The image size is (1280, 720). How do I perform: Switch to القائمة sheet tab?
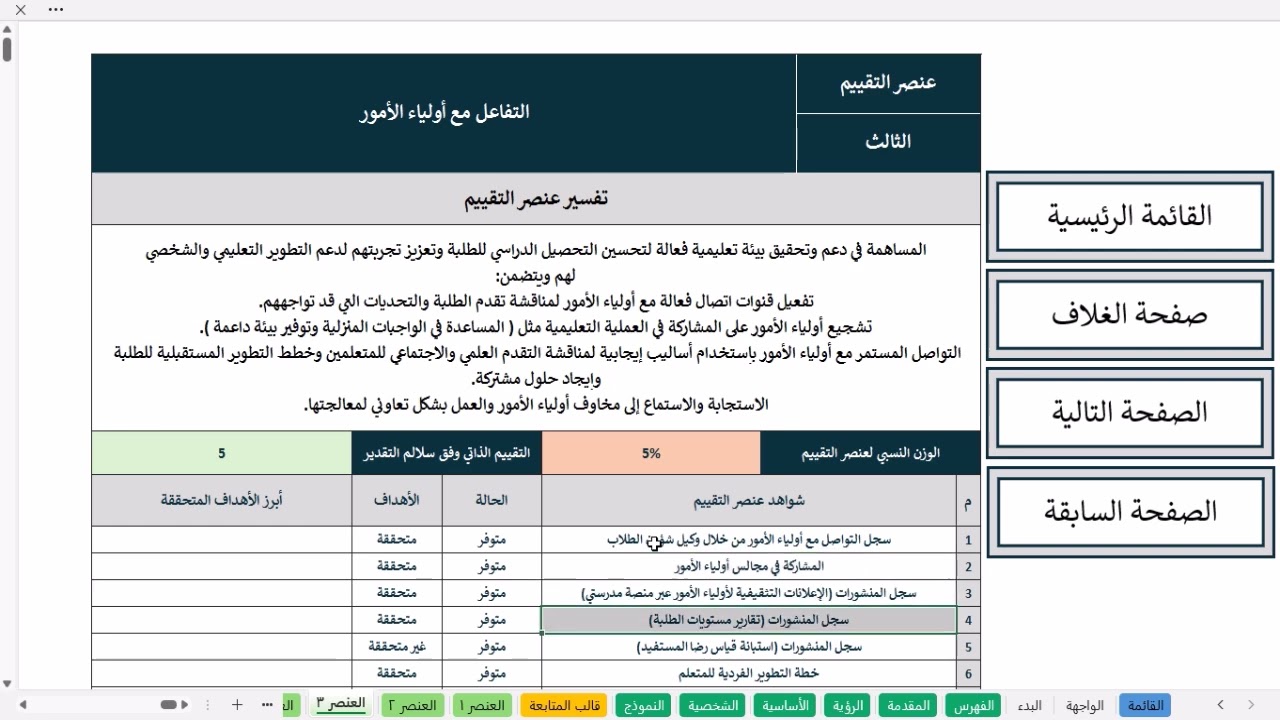1145,705
